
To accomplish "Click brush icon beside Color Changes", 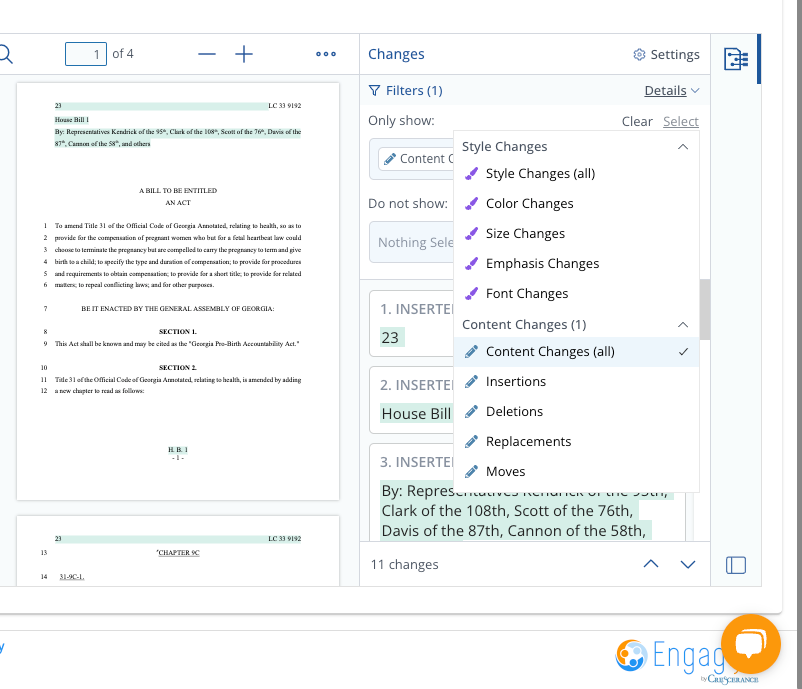I will coord(471,204).
